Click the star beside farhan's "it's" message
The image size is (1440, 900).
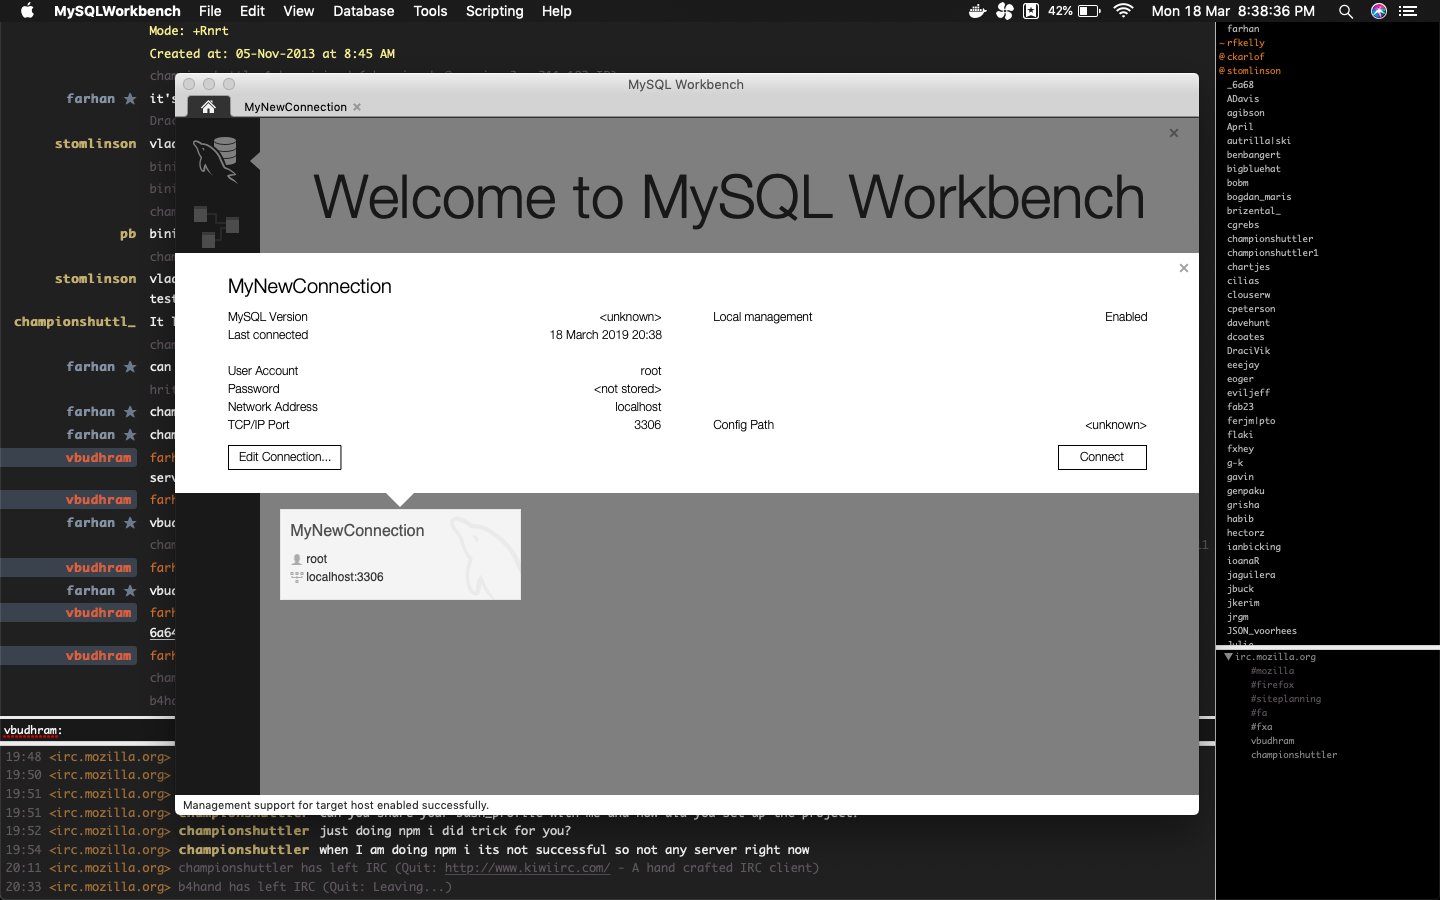click(130, 98)
